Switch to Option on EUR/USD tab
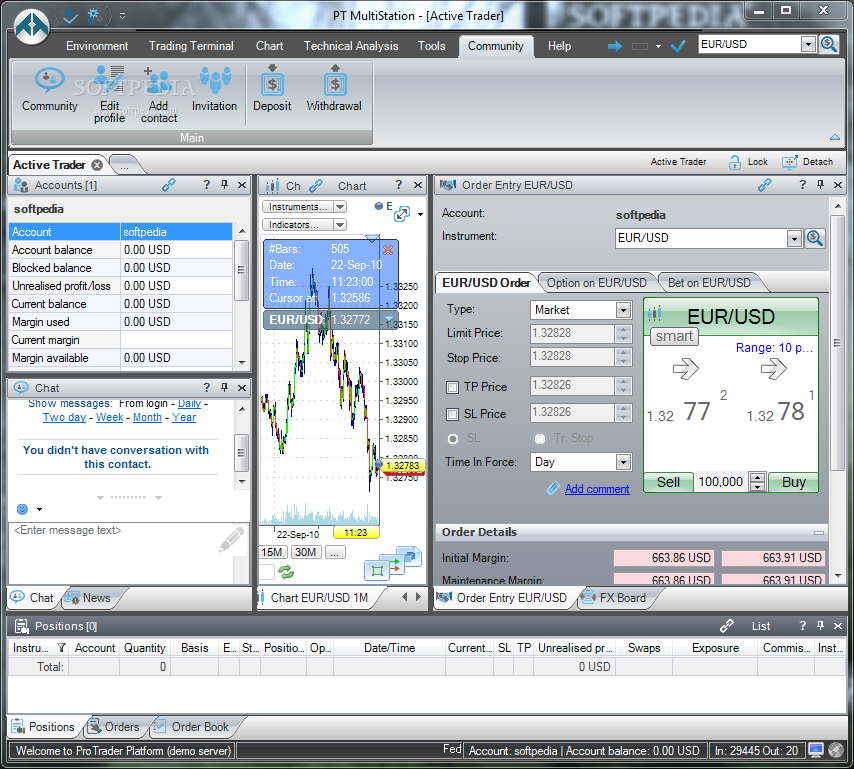 coord(596,283)
